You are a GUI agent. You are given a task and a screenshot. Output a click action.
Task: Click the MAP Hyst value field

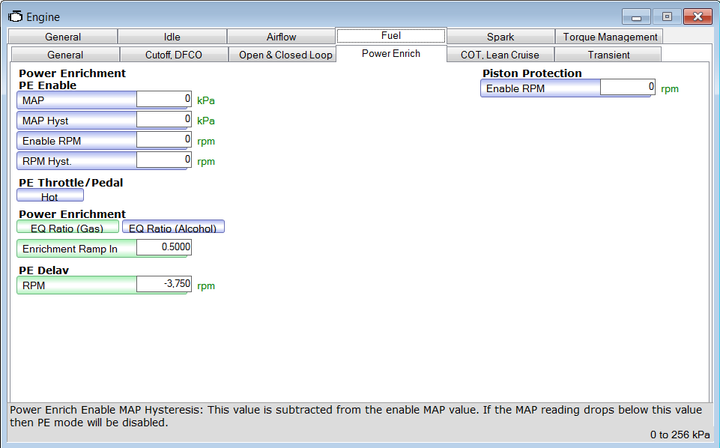[163, 120]
